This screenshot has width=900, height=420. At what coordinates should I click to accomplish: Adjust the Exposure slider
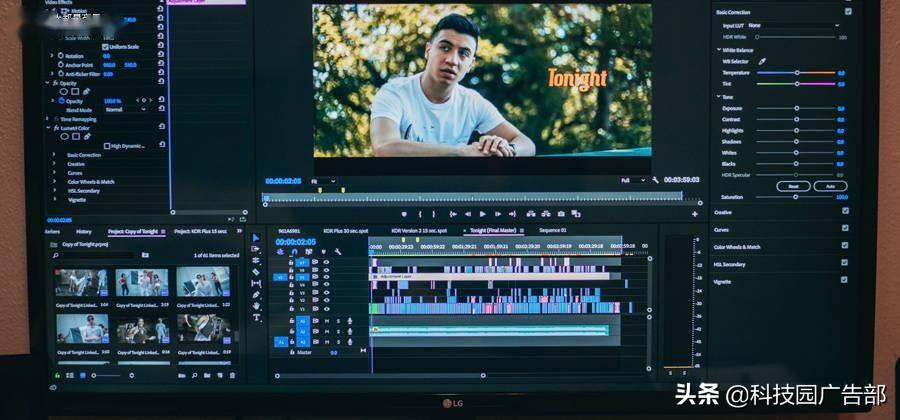click(797, 108)
